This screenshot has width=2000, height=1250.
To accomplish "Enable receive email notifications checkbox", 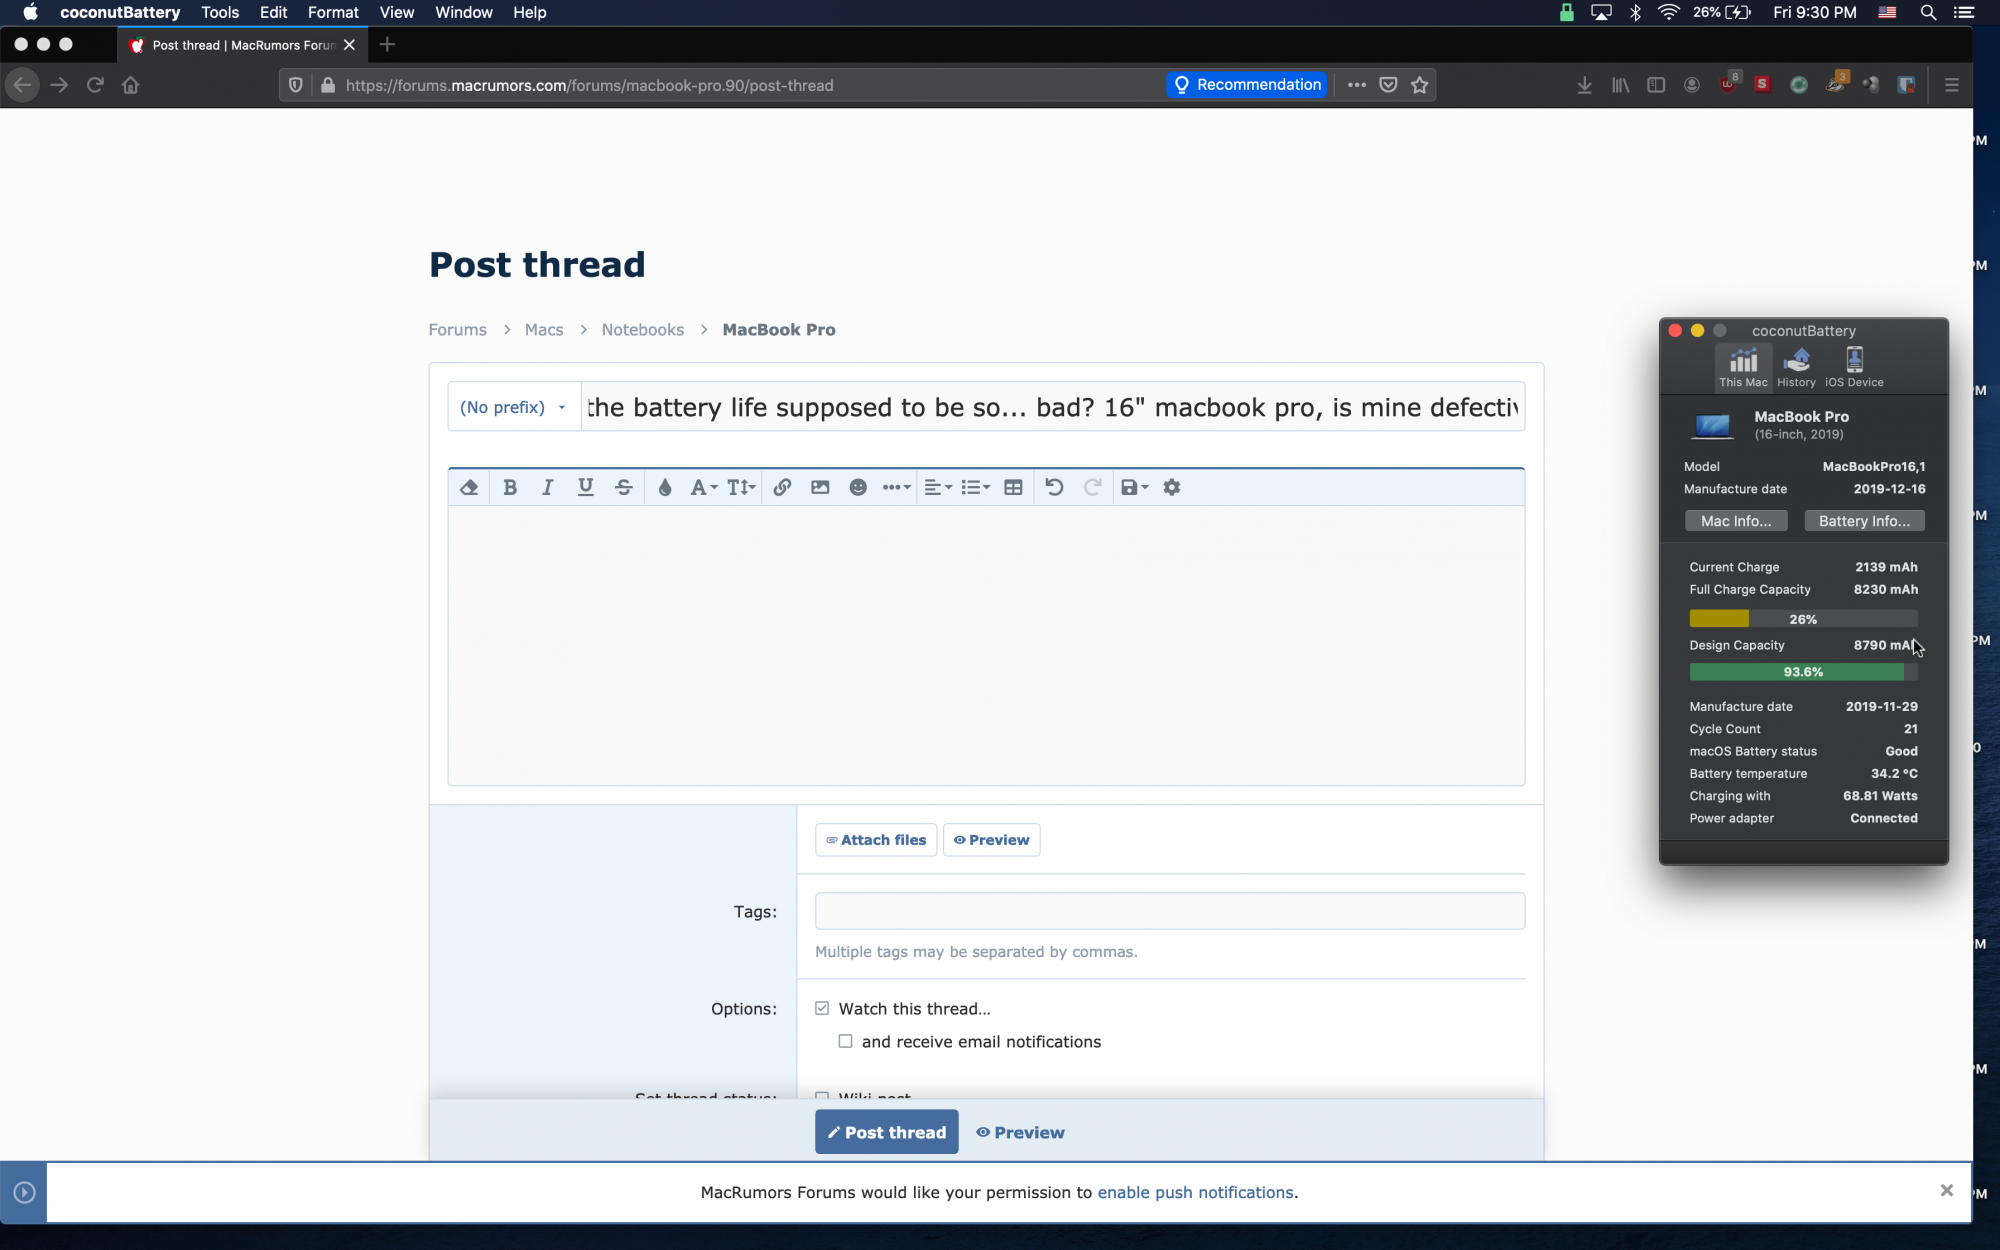I will [846, 1041].
